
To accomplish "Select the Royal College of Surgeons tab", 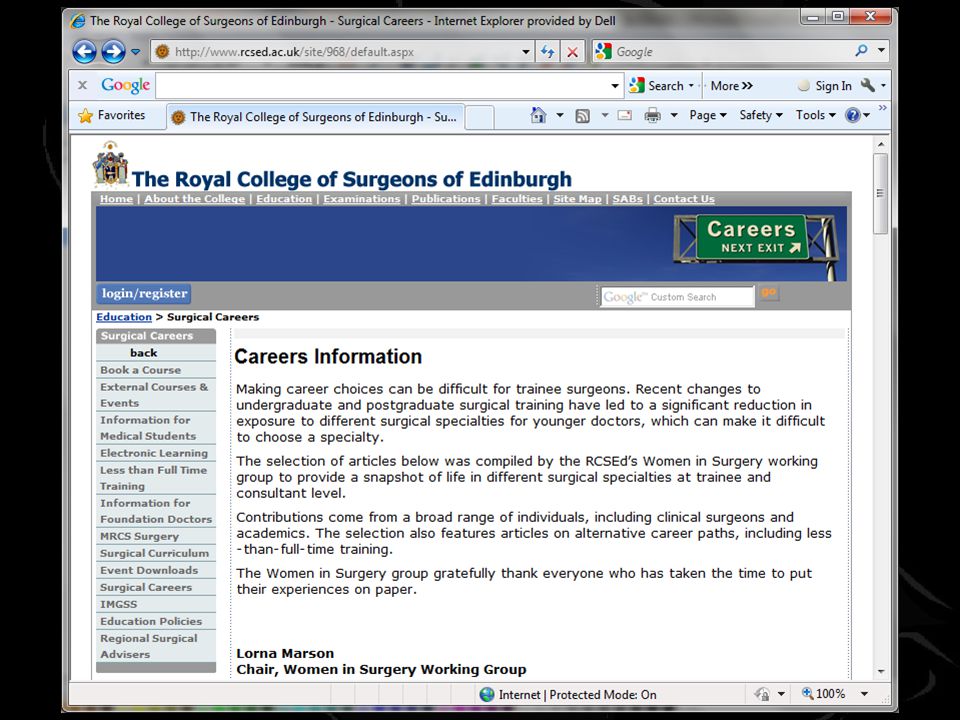I will [316, 117].
